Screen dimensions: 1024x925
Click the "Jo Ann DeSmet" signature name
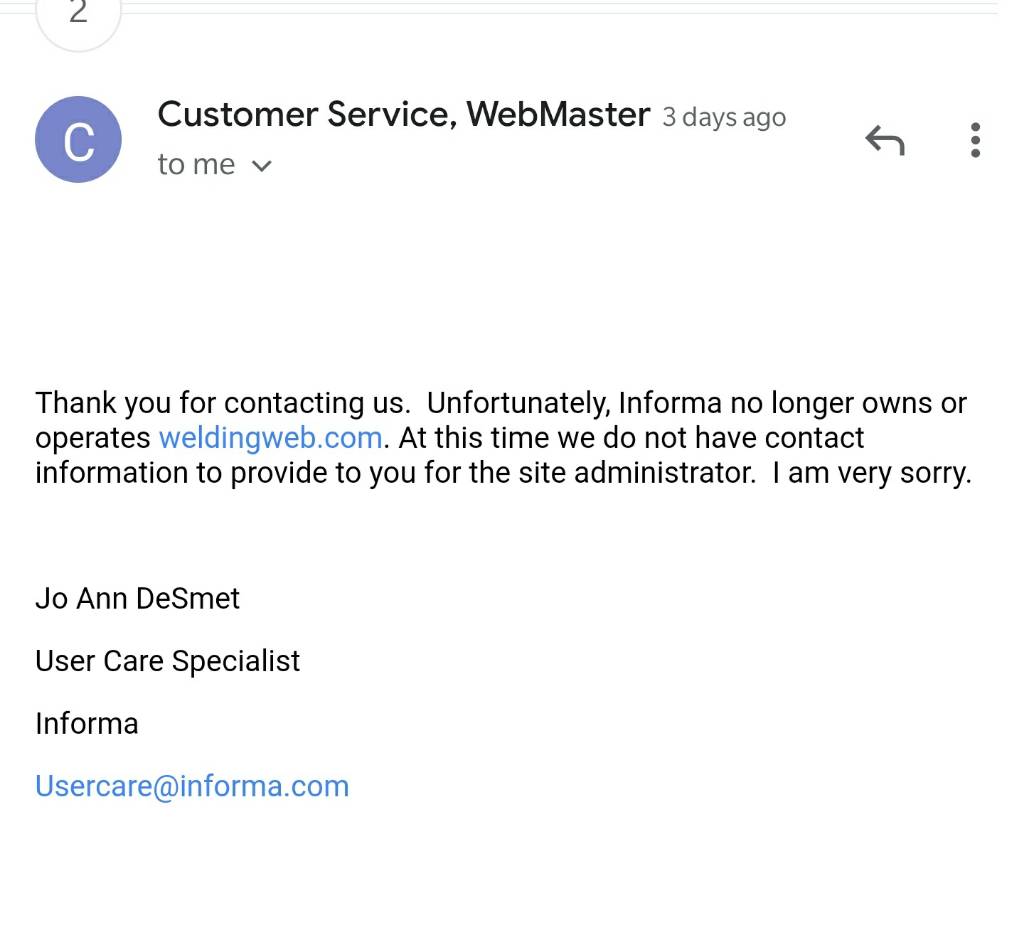[138, 598]
